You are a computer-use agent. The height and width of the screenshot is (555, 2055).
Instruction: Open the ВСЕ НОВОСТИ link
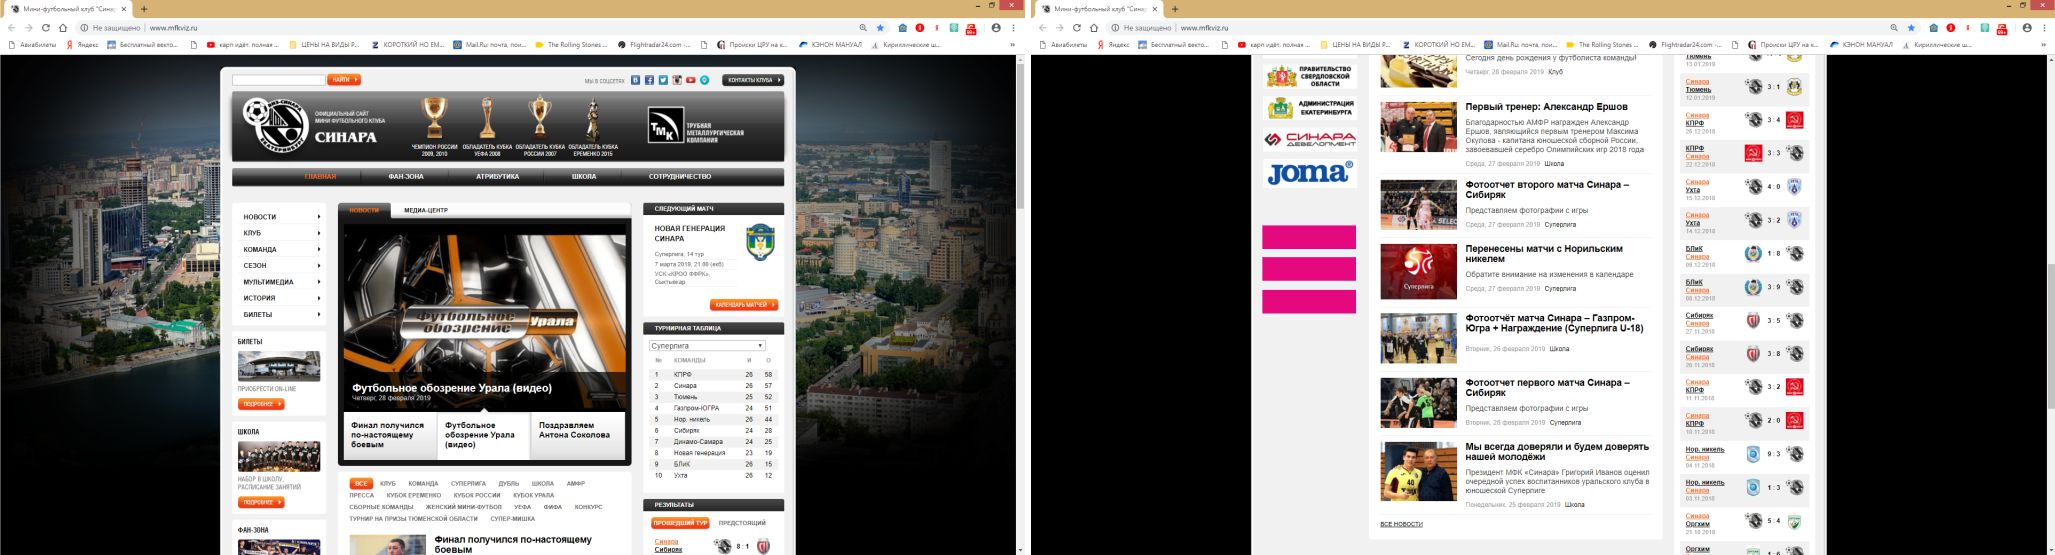1401,524
